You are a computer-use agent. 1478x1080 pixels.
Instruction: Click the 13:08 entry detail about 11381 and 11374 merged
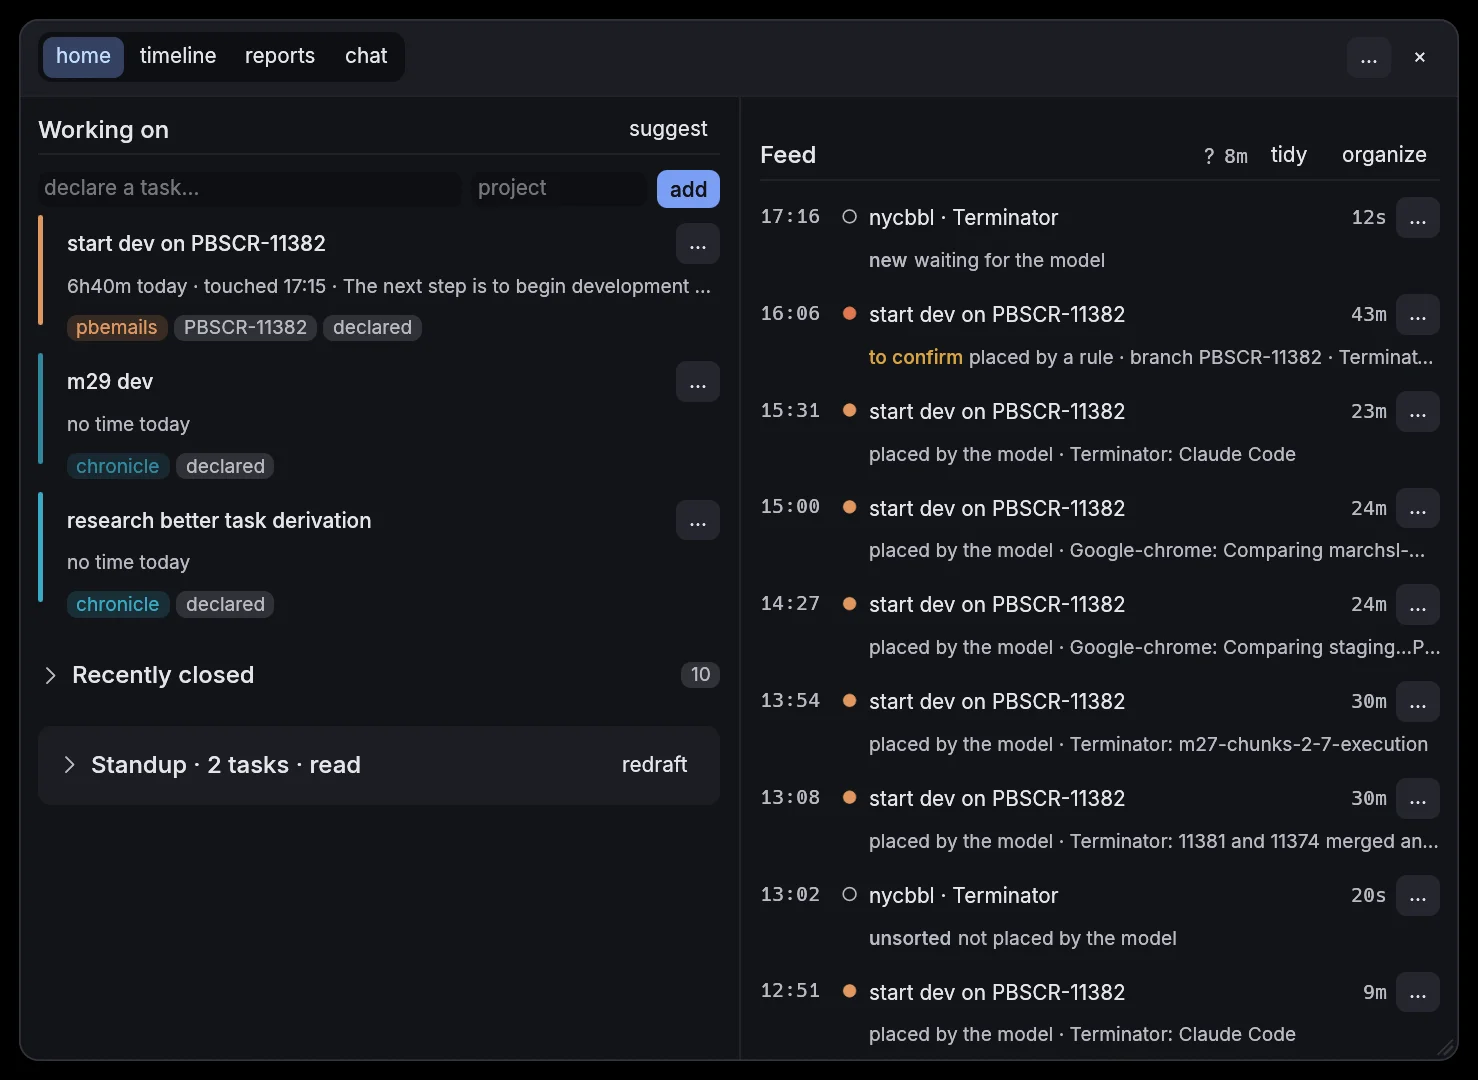pyautogui.click(x=1153, y=842)
